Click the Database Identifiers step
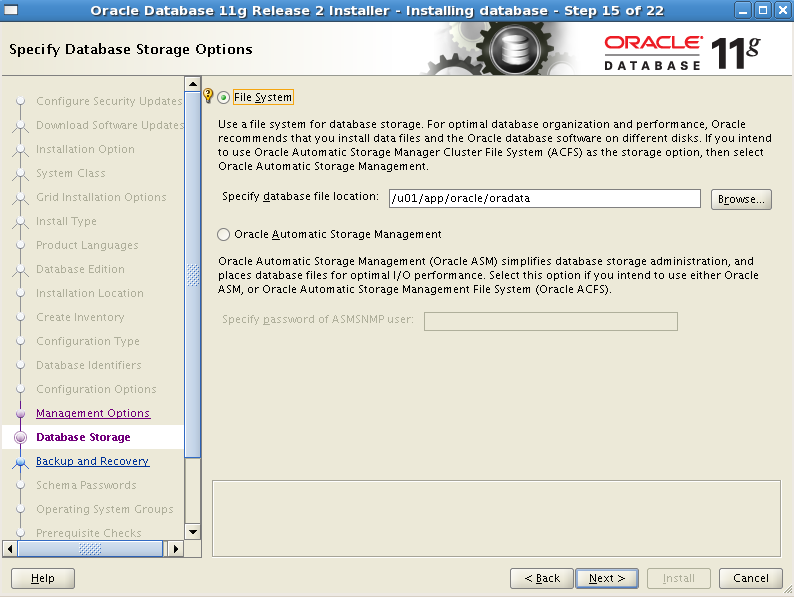Image resolution: width=794 pixels, height=597 pixels. tap(89, 365)
